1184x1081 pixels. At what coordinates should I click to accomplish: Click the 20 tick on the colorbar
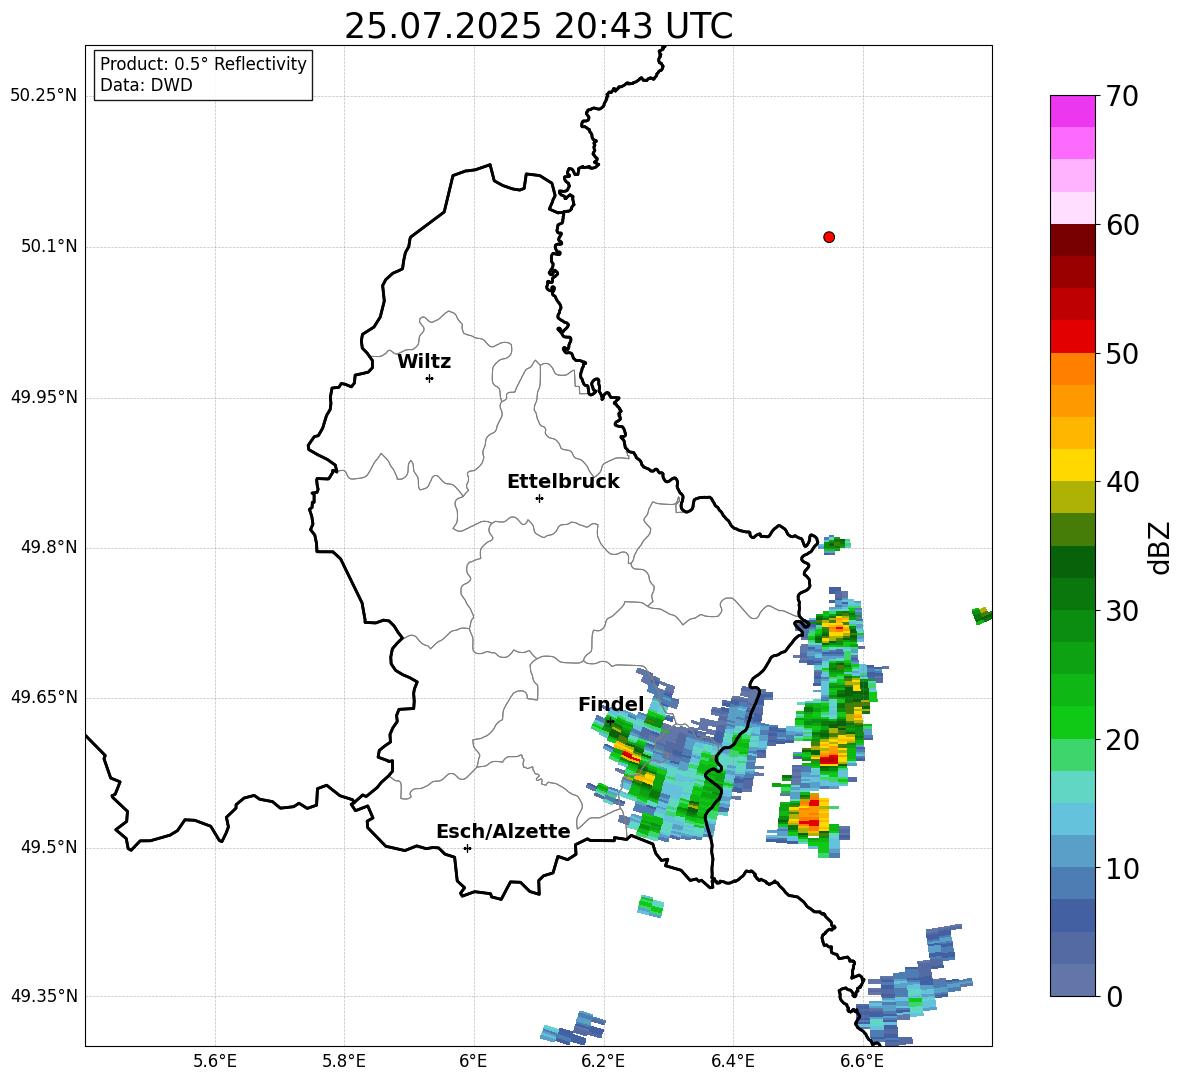[1122, 740]
